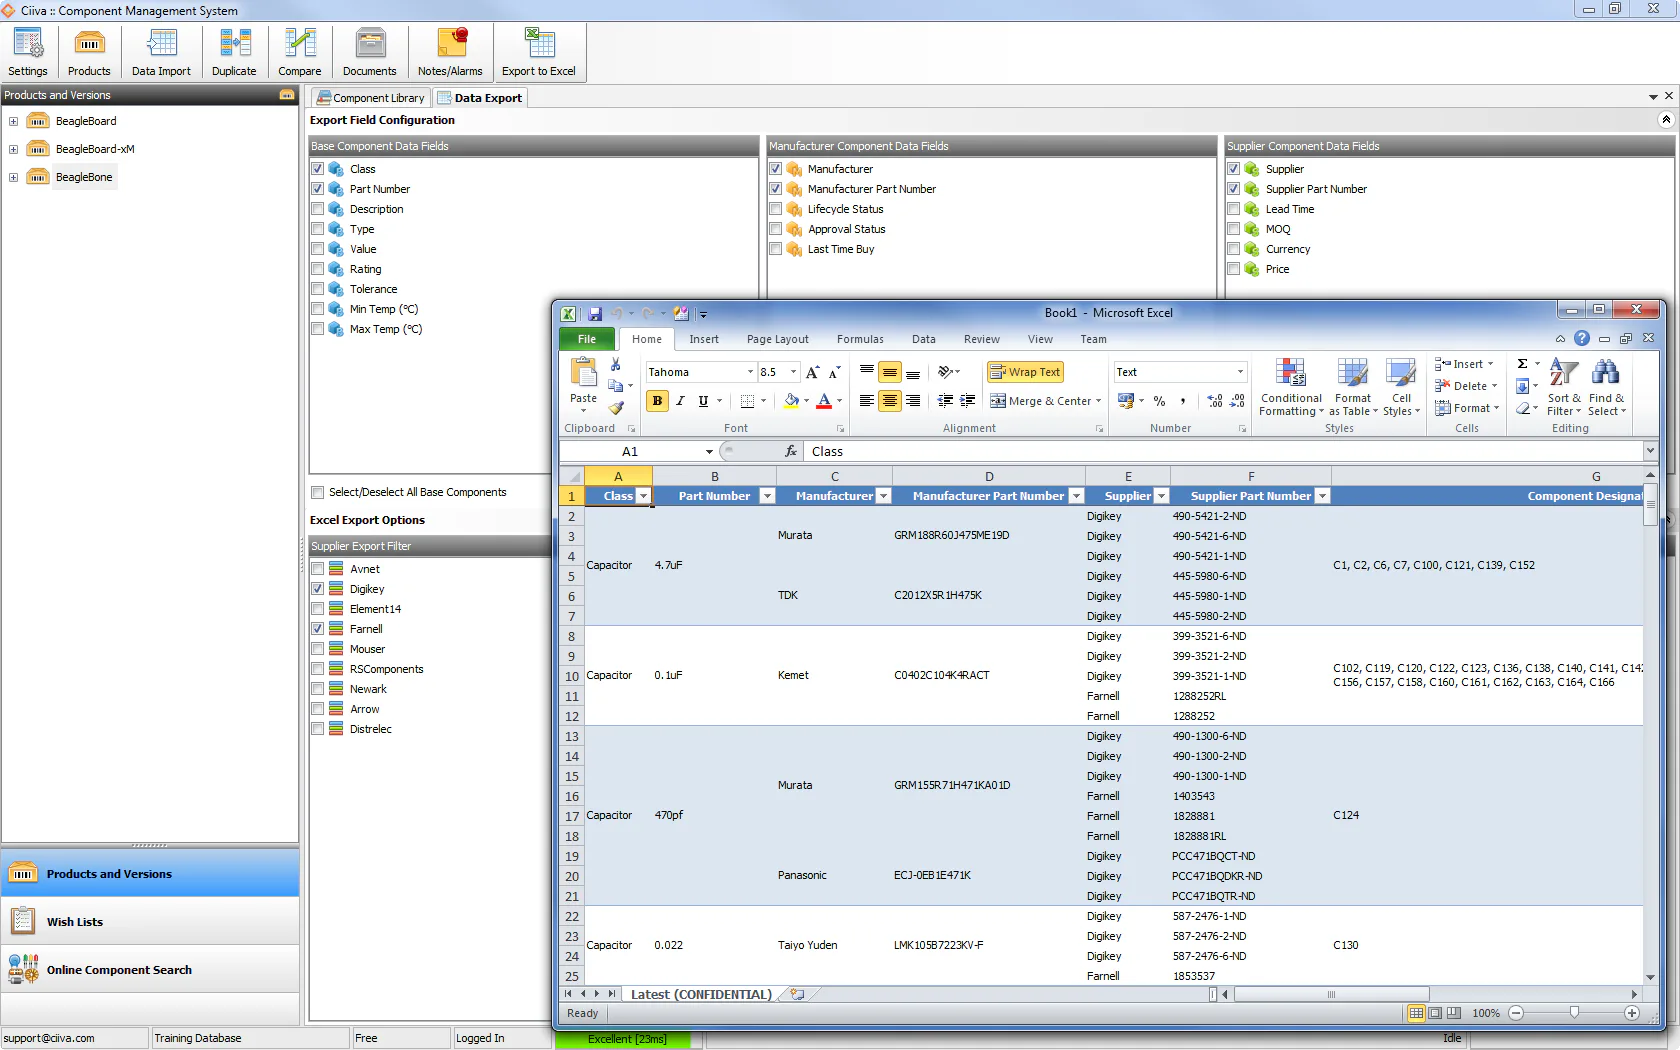Toggle Bold in the Excel ribbon
The height and width of the screenshot is (1050, 1680).
coord(657,401)
